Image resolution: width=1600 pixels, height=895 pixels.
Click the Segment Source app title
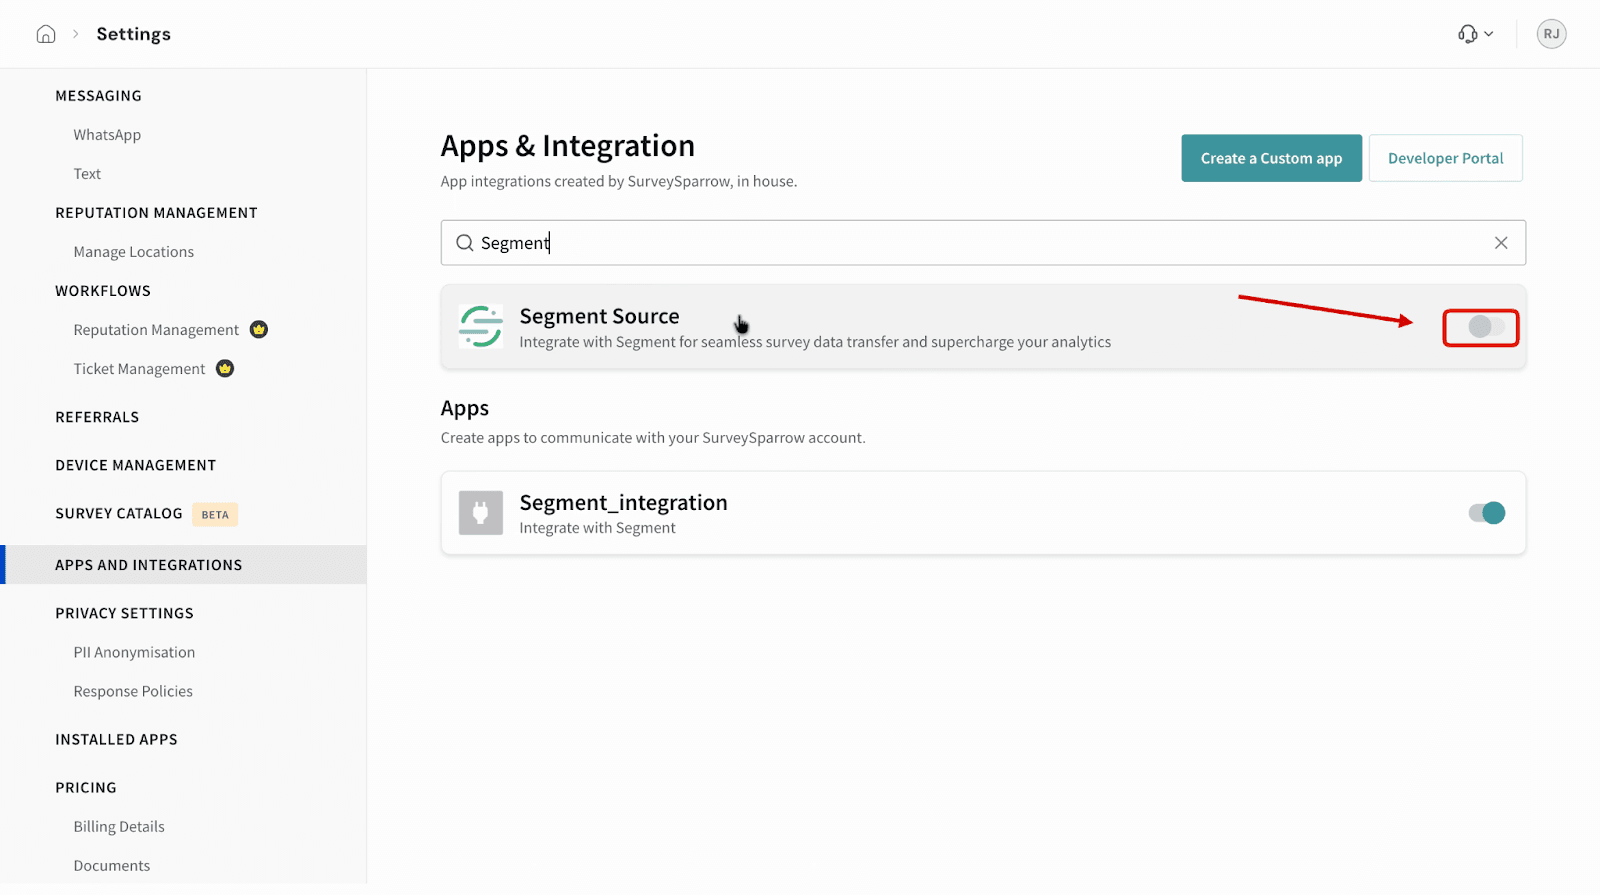coord(599,316)
